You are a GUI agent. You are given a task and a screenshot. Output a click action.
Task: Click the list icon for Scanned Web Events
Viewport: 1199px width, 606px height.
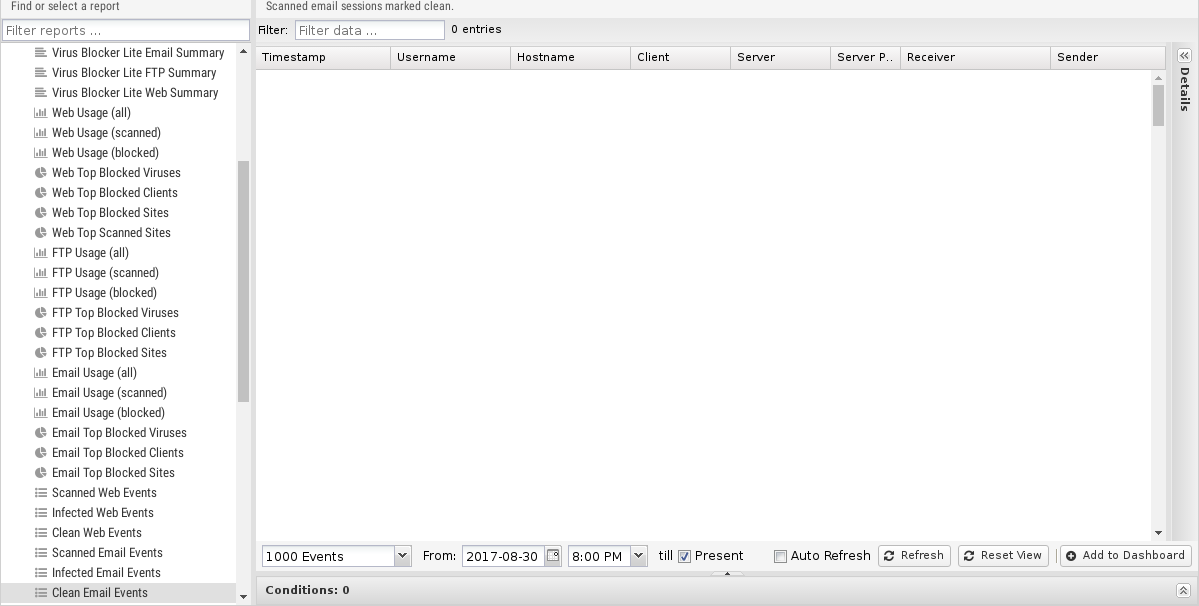coord(41,493)
